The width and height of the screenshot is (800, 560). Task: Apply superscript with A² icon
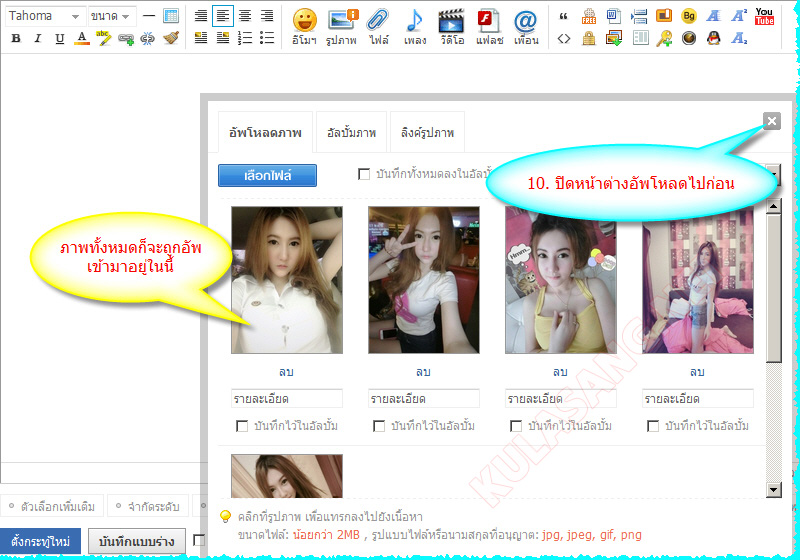739,16
